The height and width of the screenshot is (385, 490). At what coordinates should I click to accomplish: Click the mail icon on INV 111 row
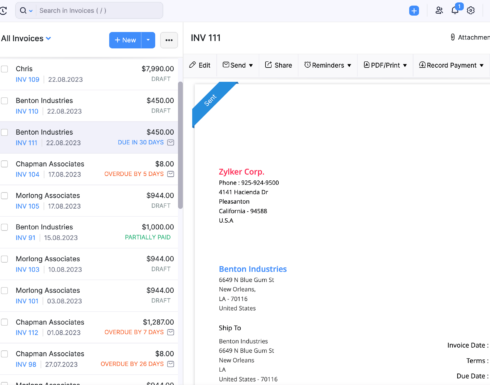tap(170, 143)
